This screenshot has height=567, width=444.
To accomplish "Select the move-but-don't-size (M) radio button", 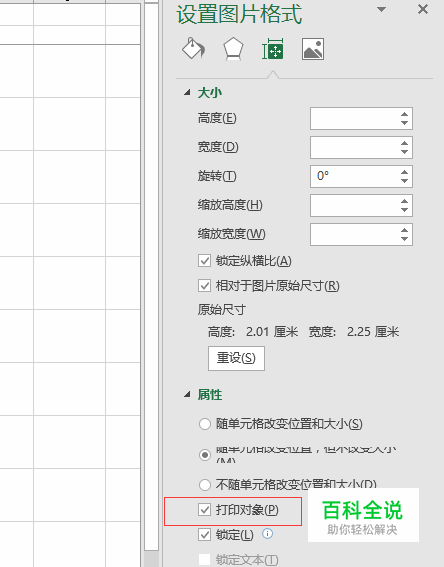I will click(205, 455).
